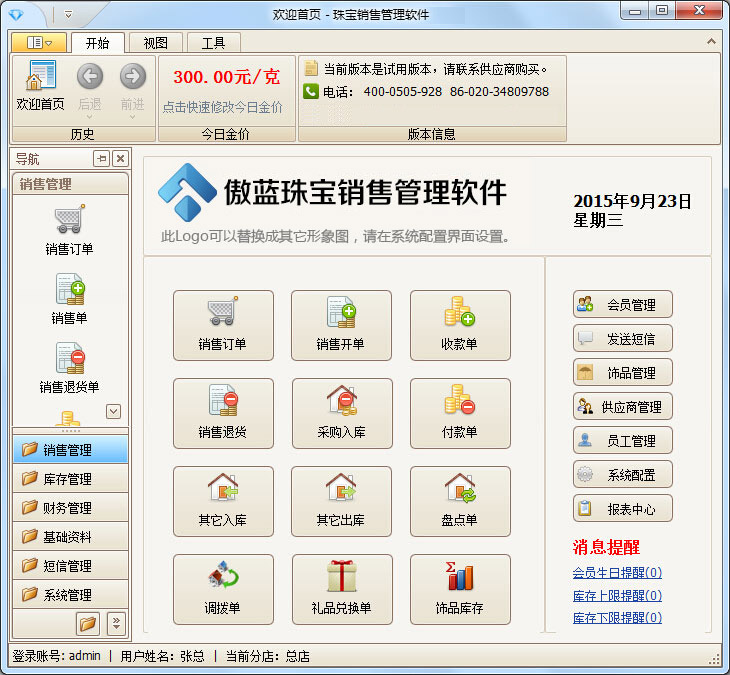Expand navigation options with double-chevron button
The image size is (730, 675).
pyautogui.click(x=116, y=624)
